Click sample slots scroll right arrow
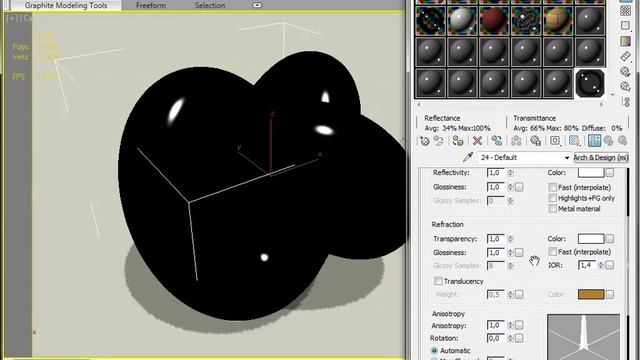 pos(602,104)
